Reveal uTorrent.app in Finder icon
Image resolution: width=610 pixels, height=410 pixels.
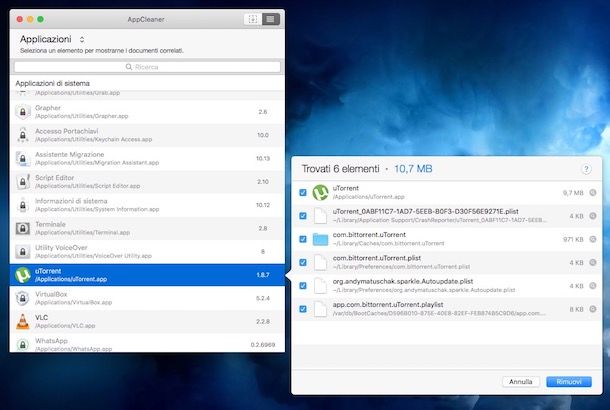pos(592,193)
